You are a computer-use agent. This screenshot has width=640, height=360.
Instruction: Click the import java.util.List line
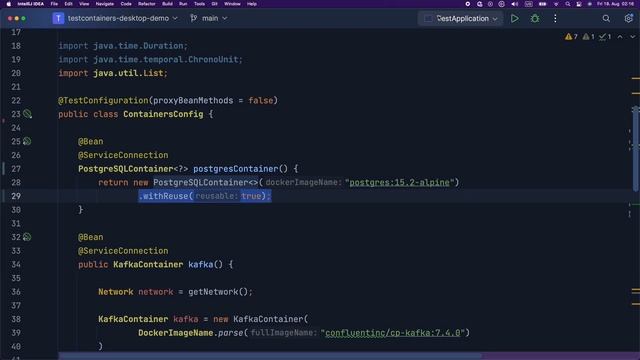pyautogui.click(x=113, y=73)
